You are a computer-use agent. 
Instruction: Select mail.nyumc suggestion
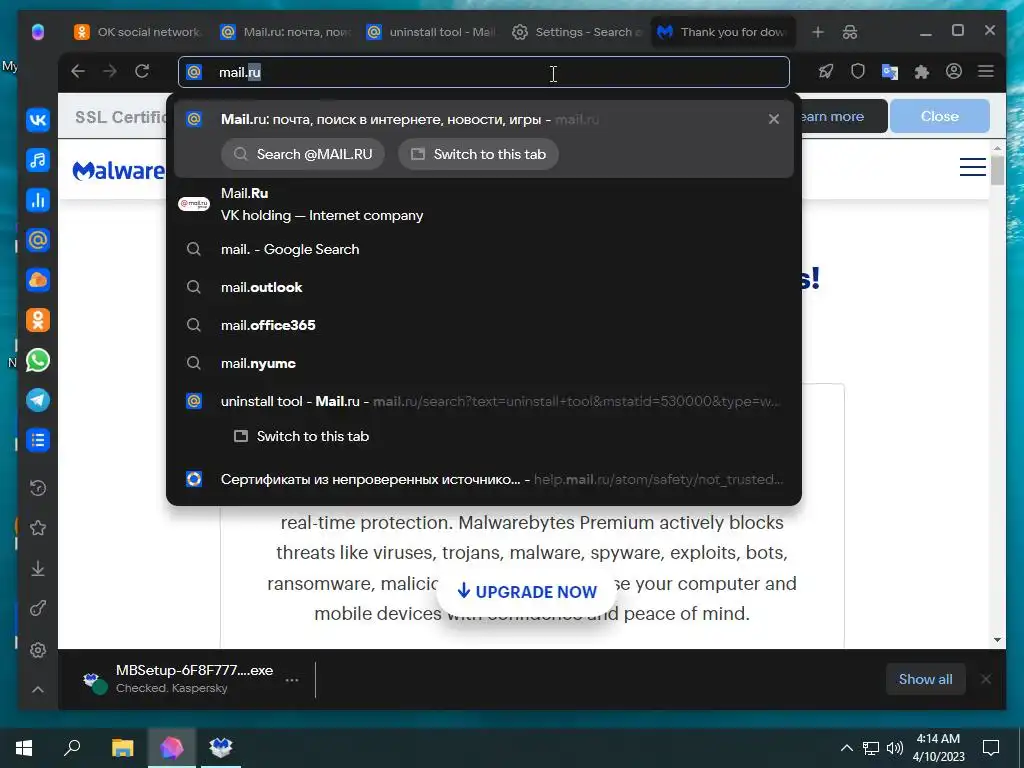click(483, 363)
